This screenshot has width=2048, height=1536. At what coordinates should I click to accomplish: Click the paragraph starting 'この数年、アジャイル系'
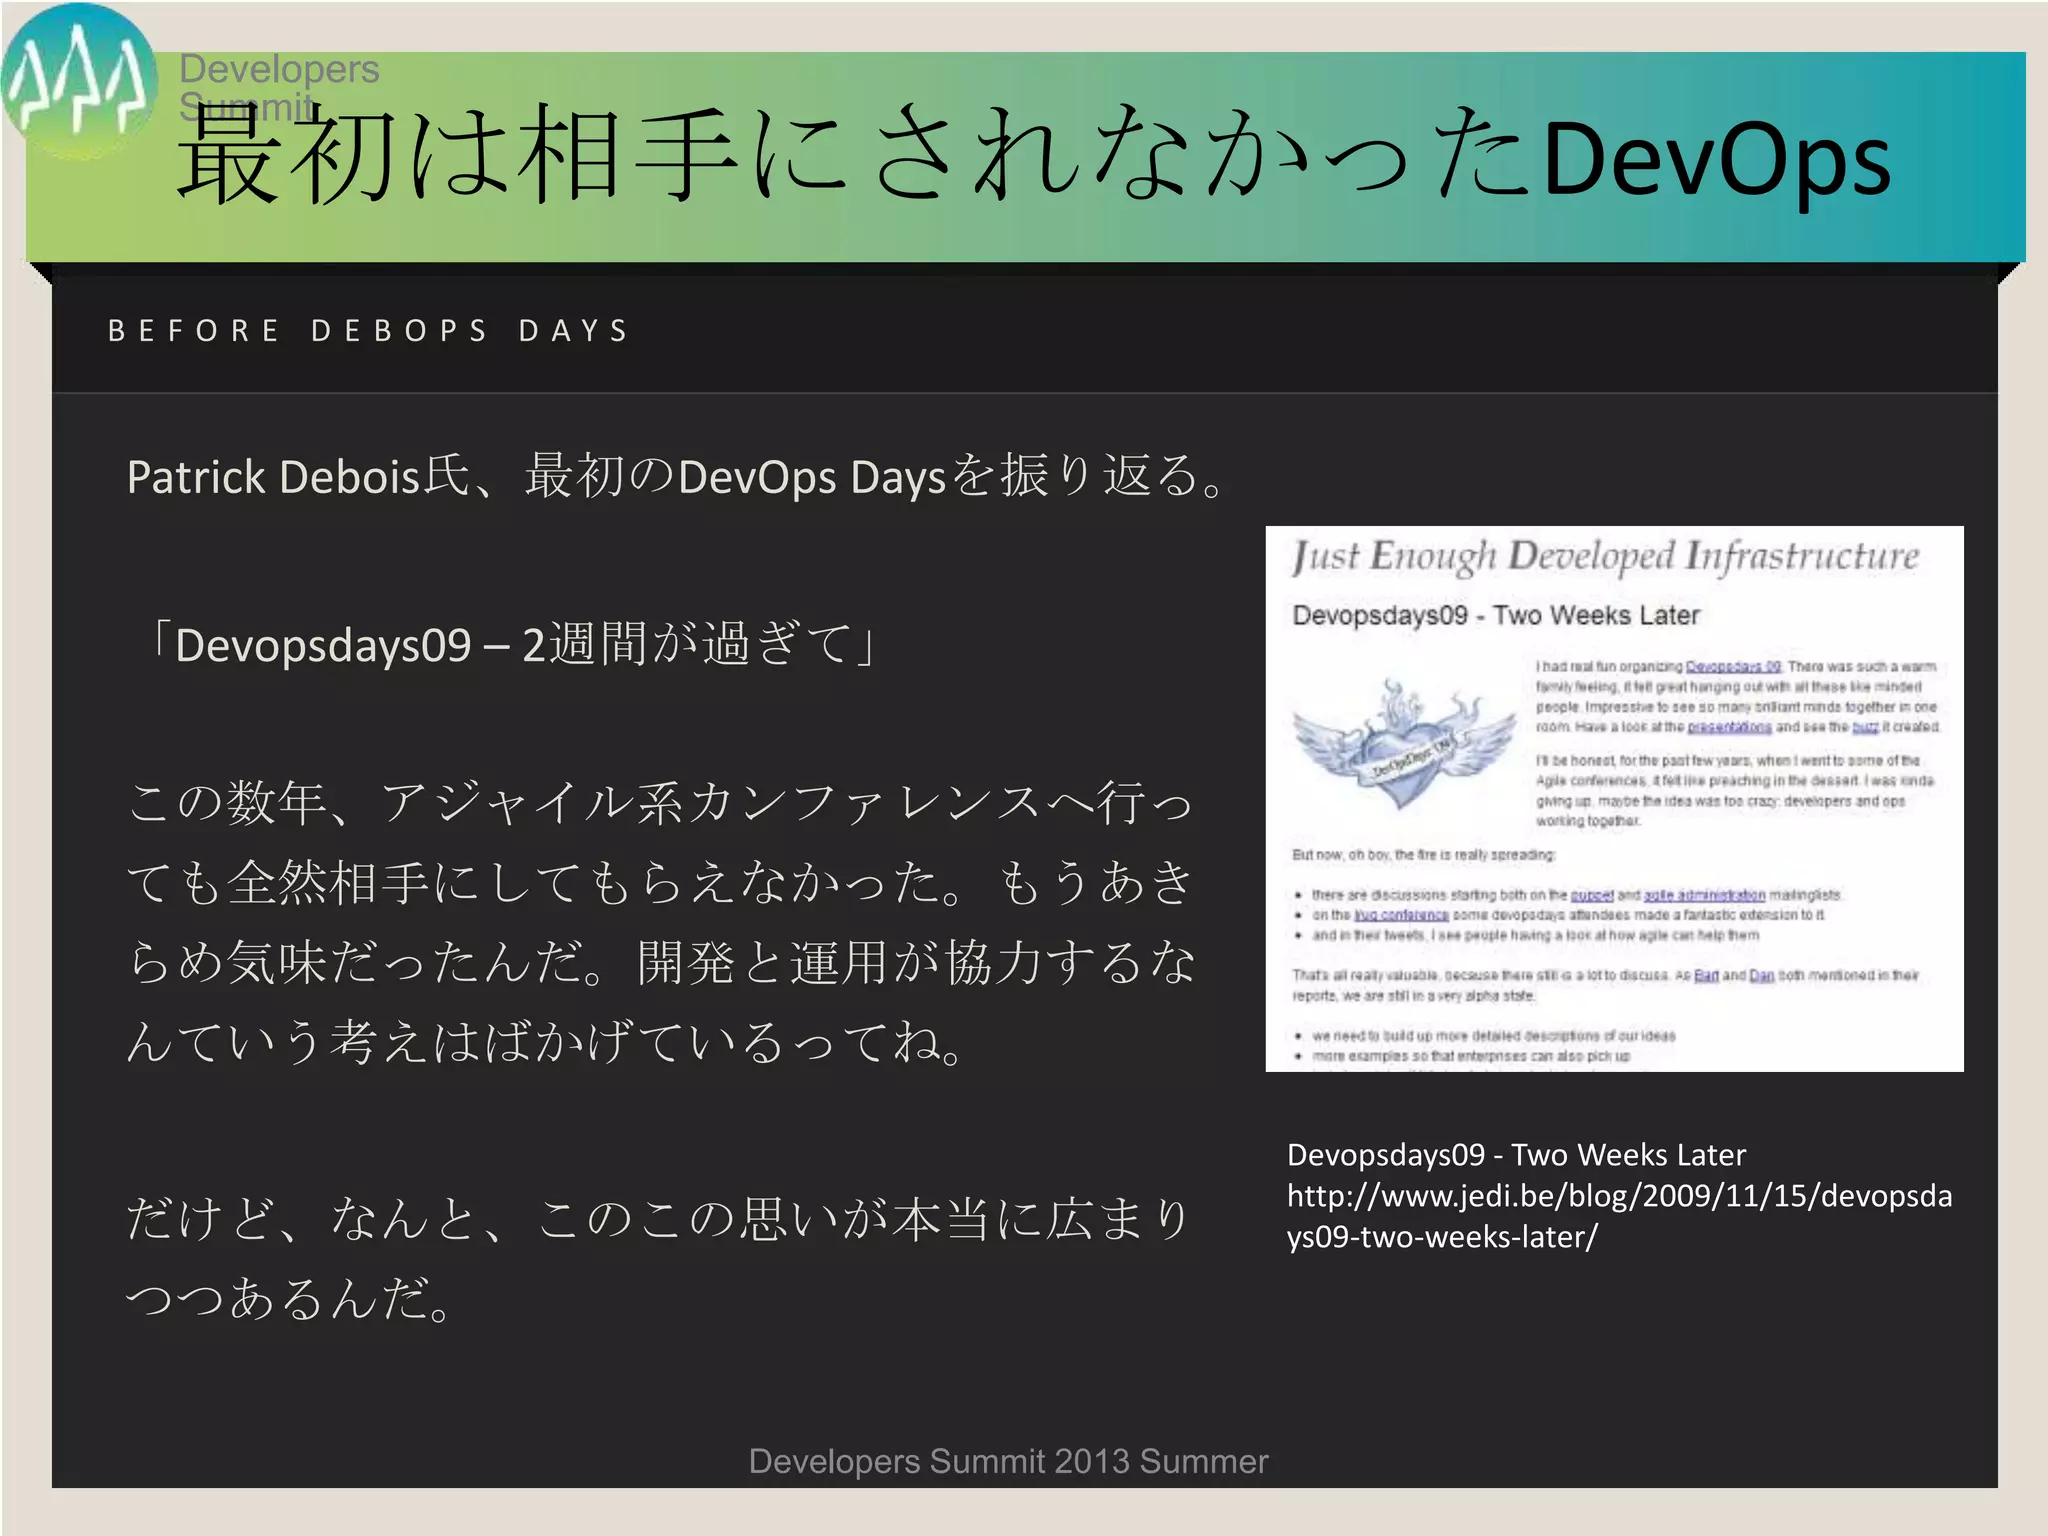tap(660, 922)
